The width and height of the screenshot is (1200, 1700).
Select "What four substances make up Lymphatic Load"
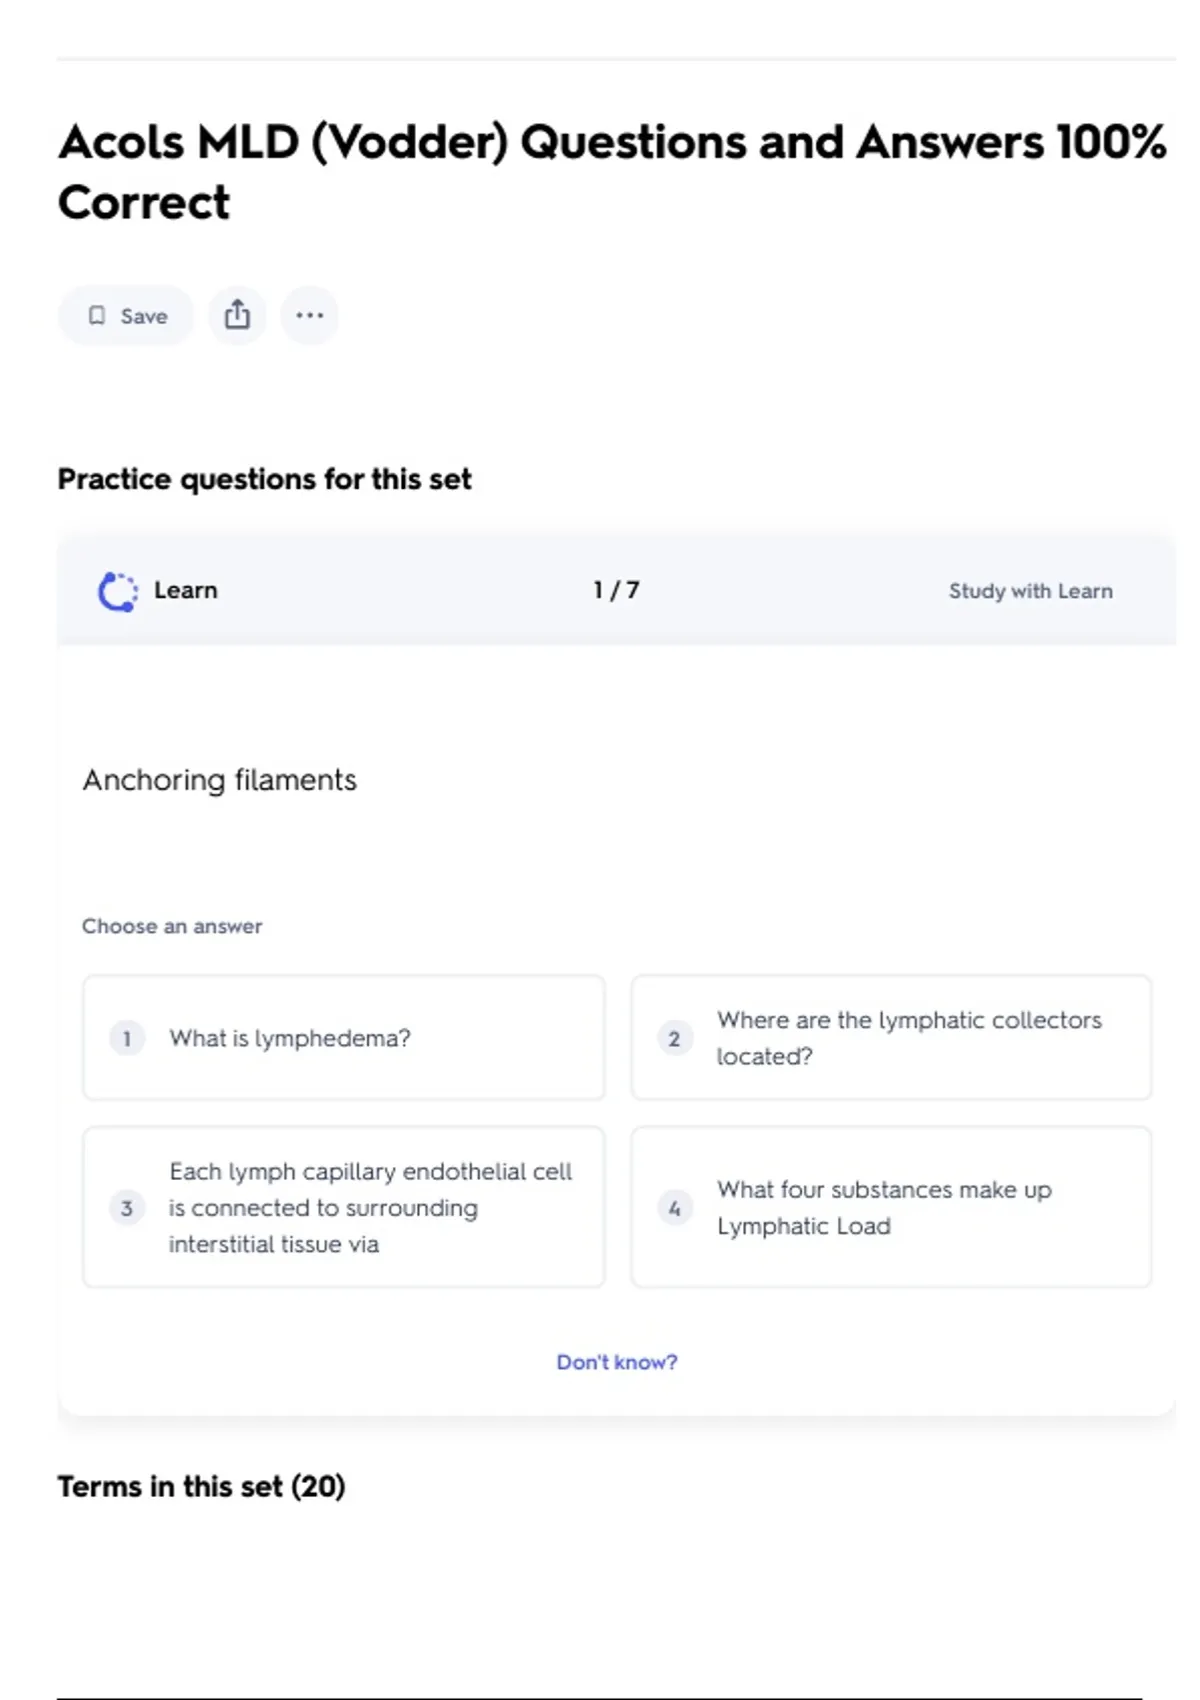[x=884, y=1208]
